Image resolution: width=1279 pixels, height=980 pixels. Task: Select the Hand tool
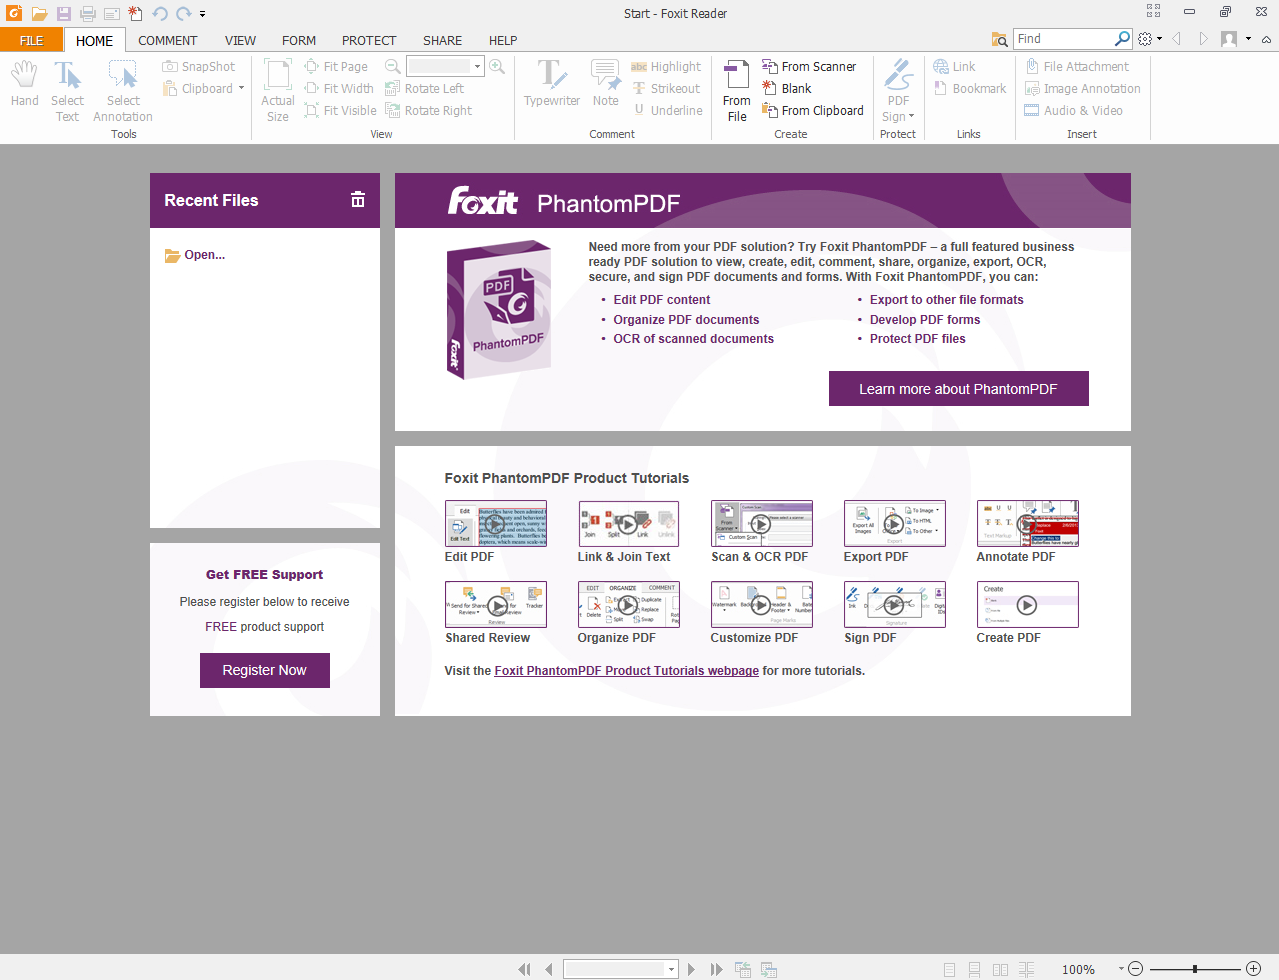[x=25, y=84]
